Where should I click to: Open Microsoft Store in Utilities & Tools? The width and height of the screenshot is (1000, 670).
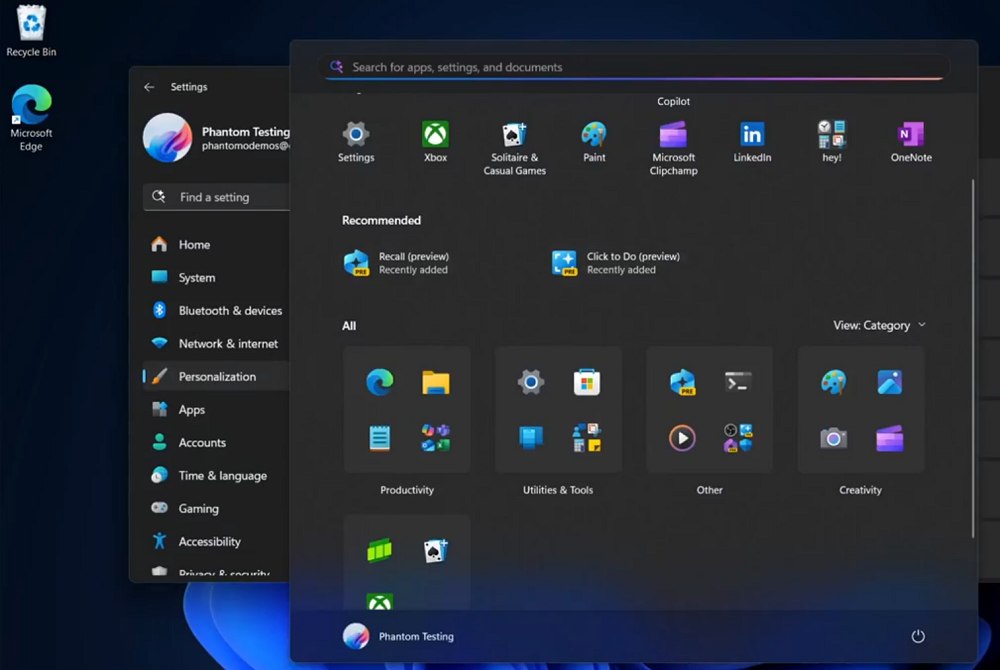tap(587, 382)
